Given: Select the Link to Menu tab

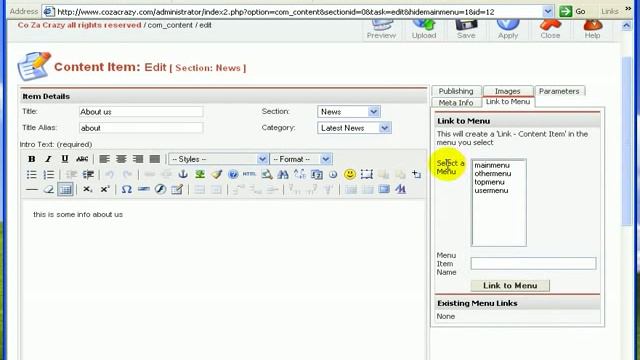Looking at the screenshot, I should pyautogui.click(x=508, y=102).
